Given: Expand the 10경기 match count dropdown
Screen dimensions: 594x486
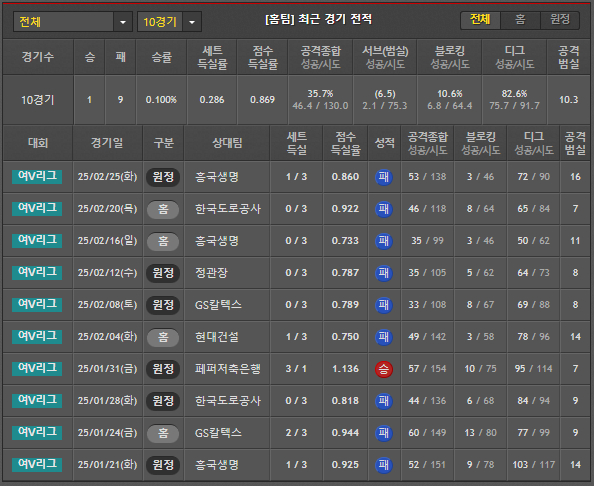Looking at the screenshot, I should 169,22.
